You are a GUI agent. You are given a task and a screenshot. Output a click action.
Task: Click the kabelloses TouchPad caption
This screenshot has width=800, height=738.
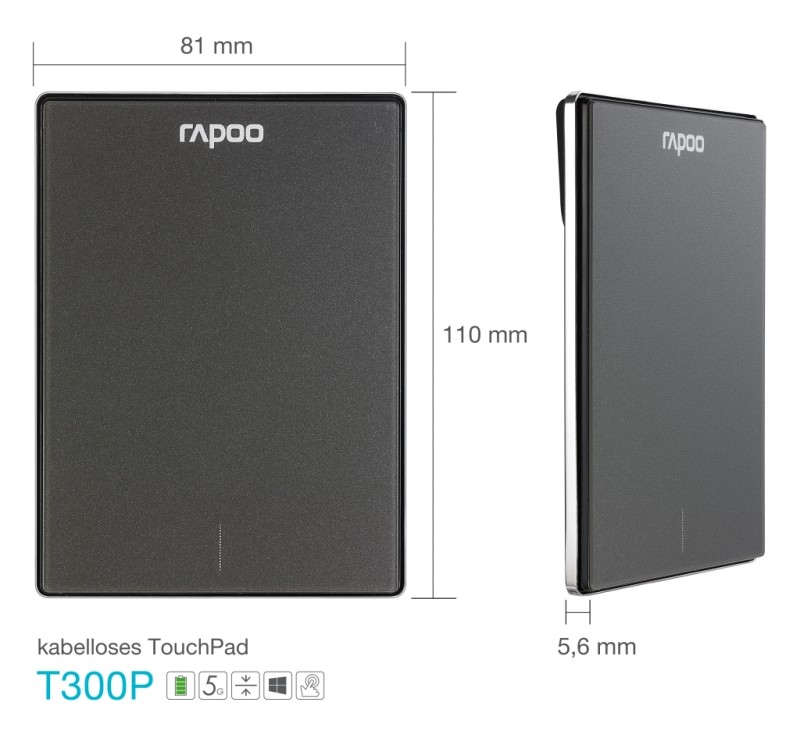(143, 647)
